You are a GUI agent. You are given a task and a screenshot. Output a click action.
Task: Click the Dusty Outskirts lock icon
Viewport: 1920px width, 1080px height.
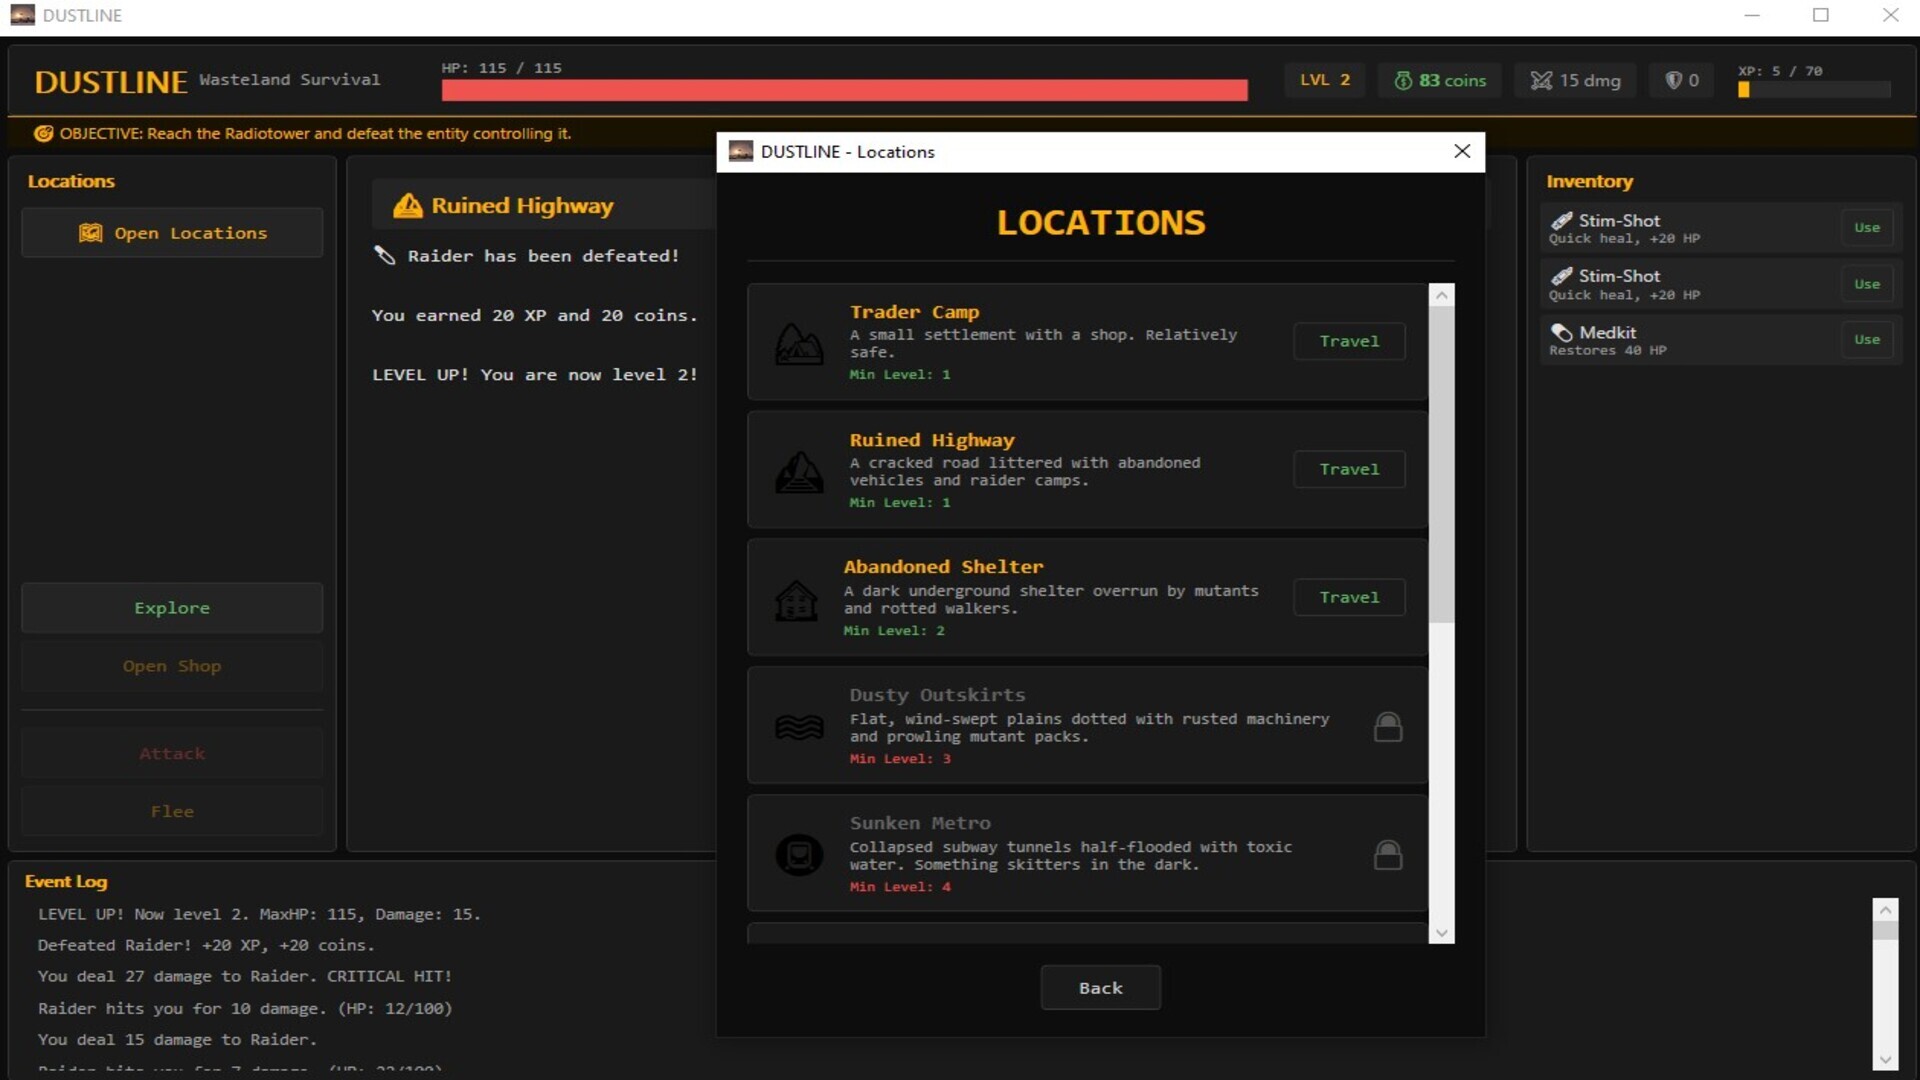(x=1387, y=727)
